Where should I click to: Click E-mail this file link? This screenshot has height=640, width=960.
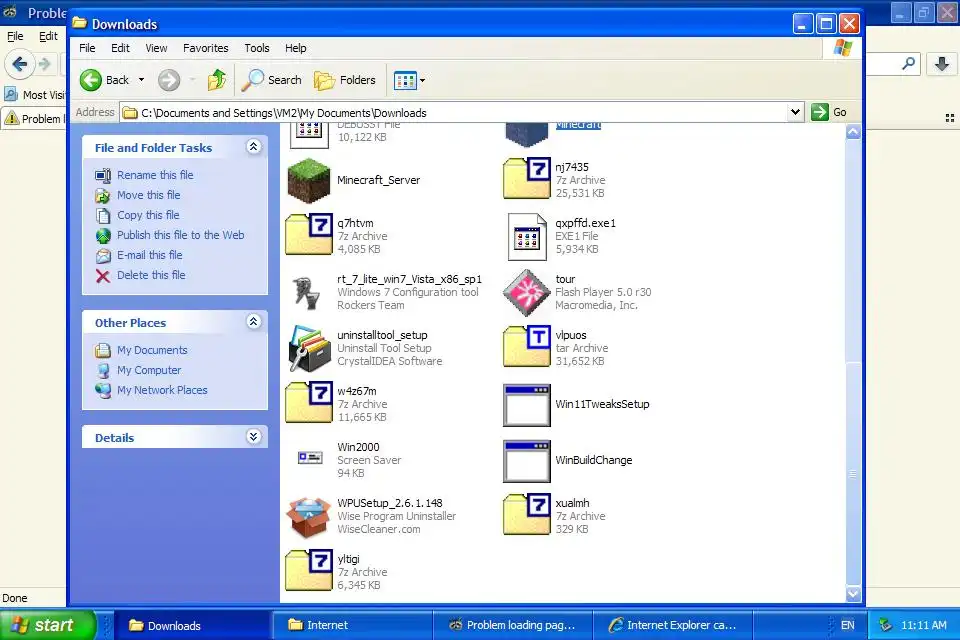pos(149,255)
